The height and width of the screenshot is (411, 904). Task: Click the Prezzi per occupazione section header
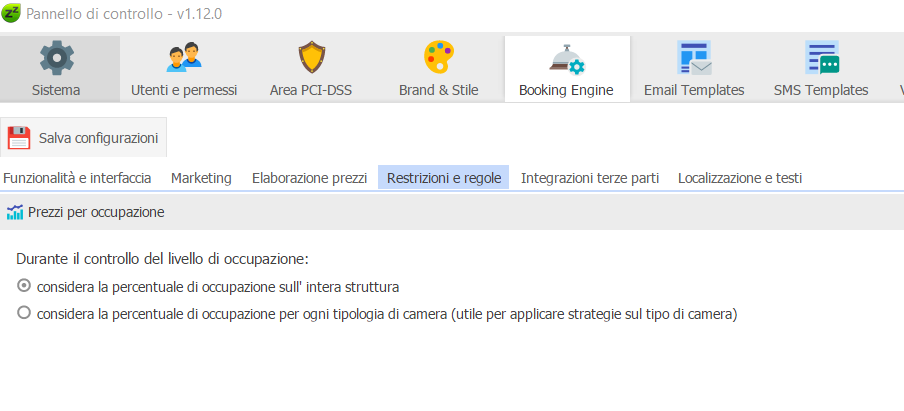[x=452, y=212]
